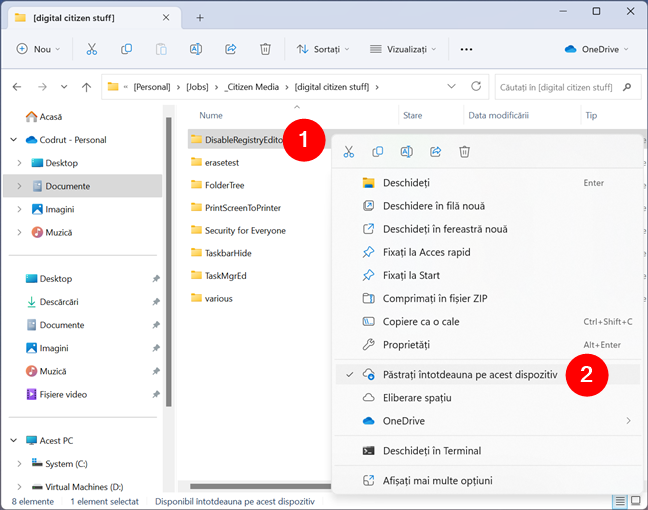Switch to Details view in the status bar
Image resolution: width=648 pixels, height=510 pixels.
(619, 501)
